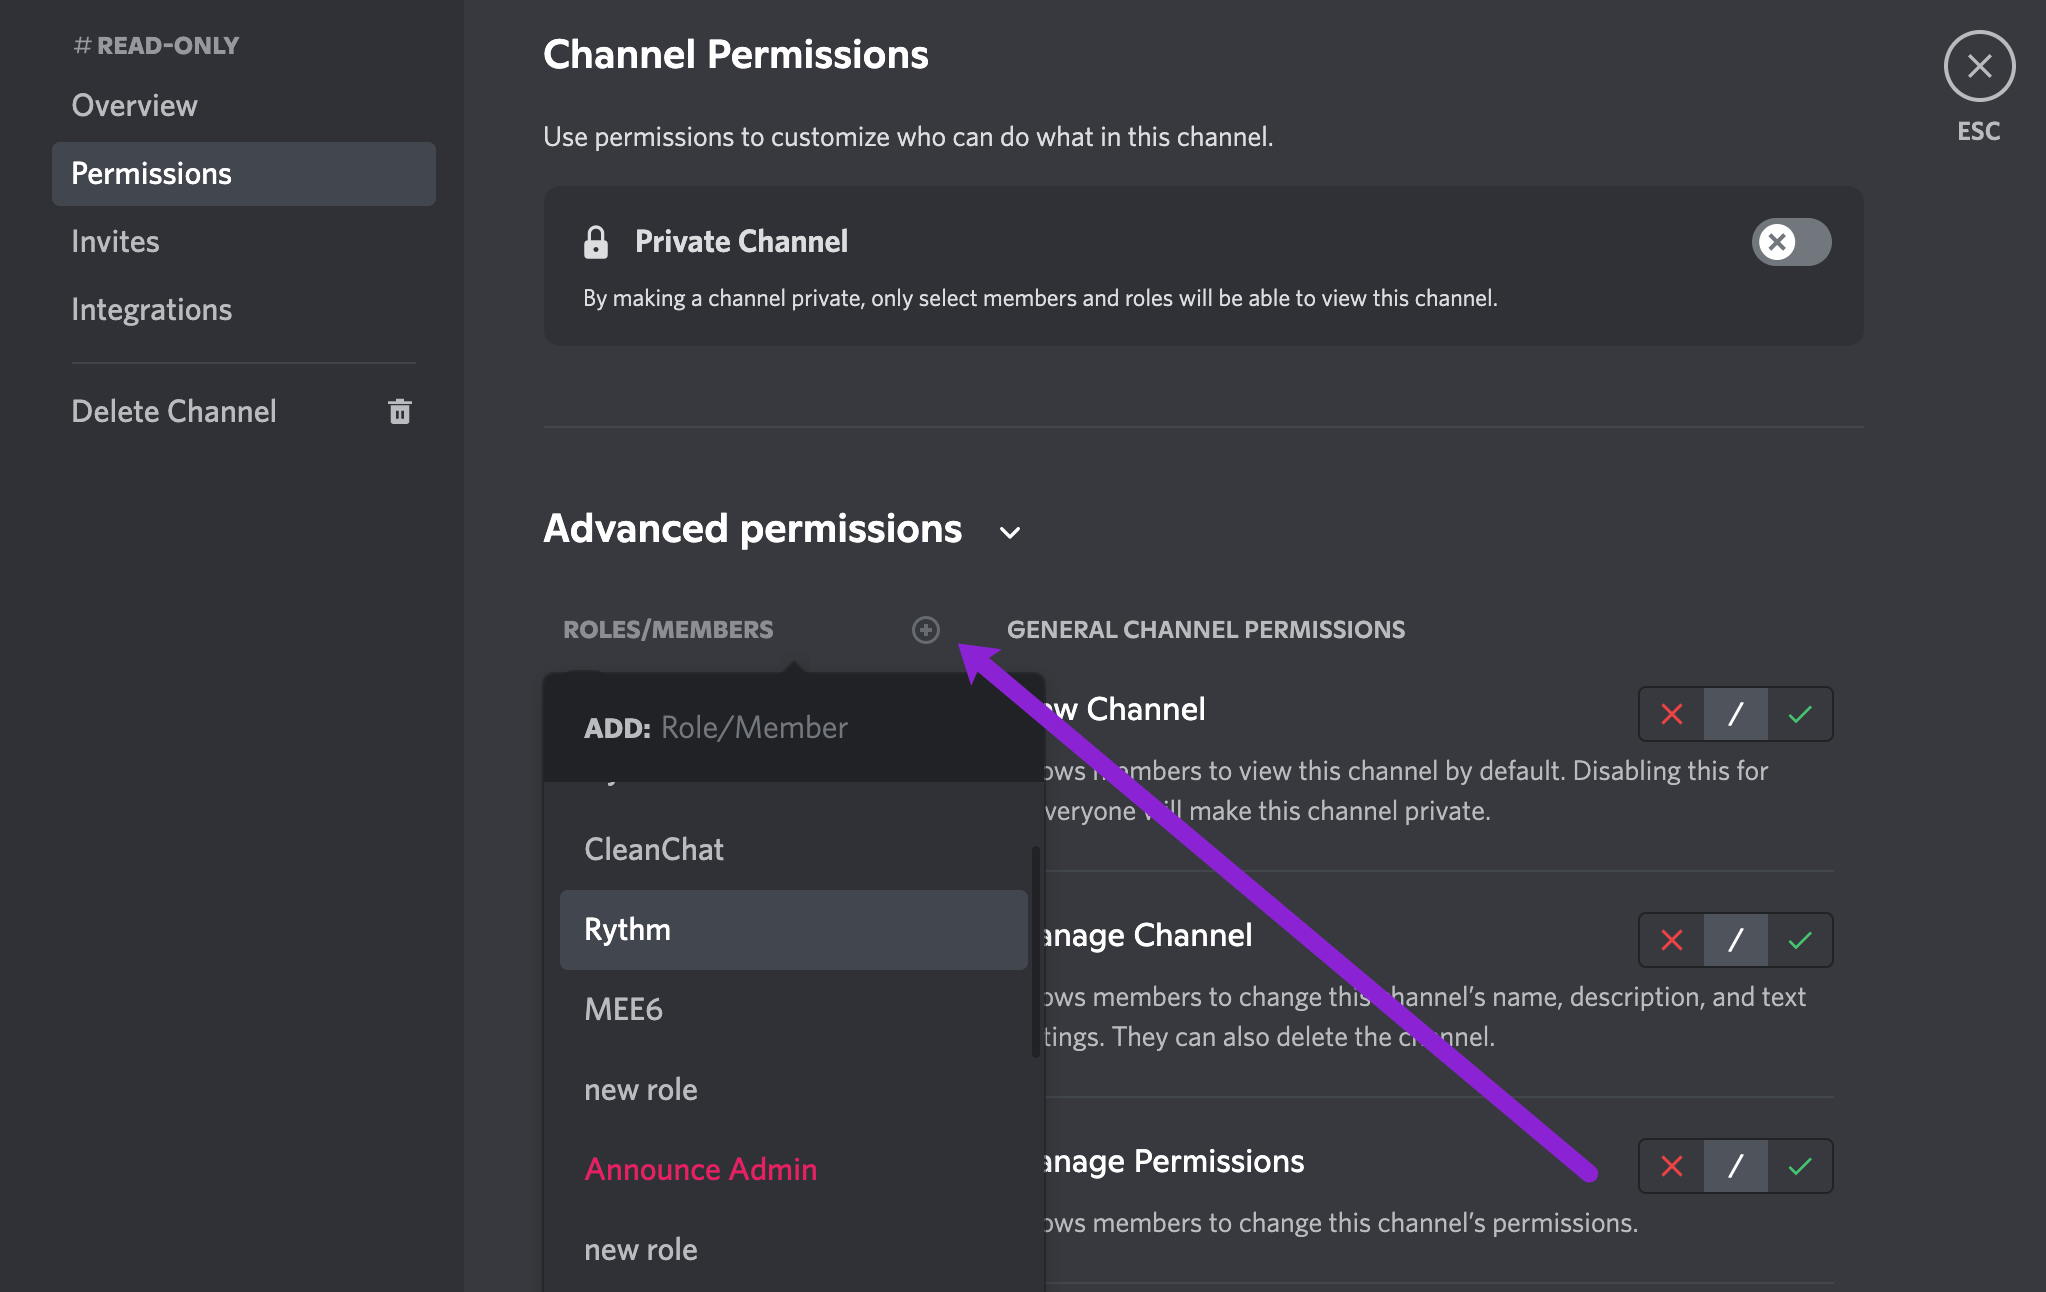
Task: Click the trash icon beside Delete Channel
Action: pos(400,411)
